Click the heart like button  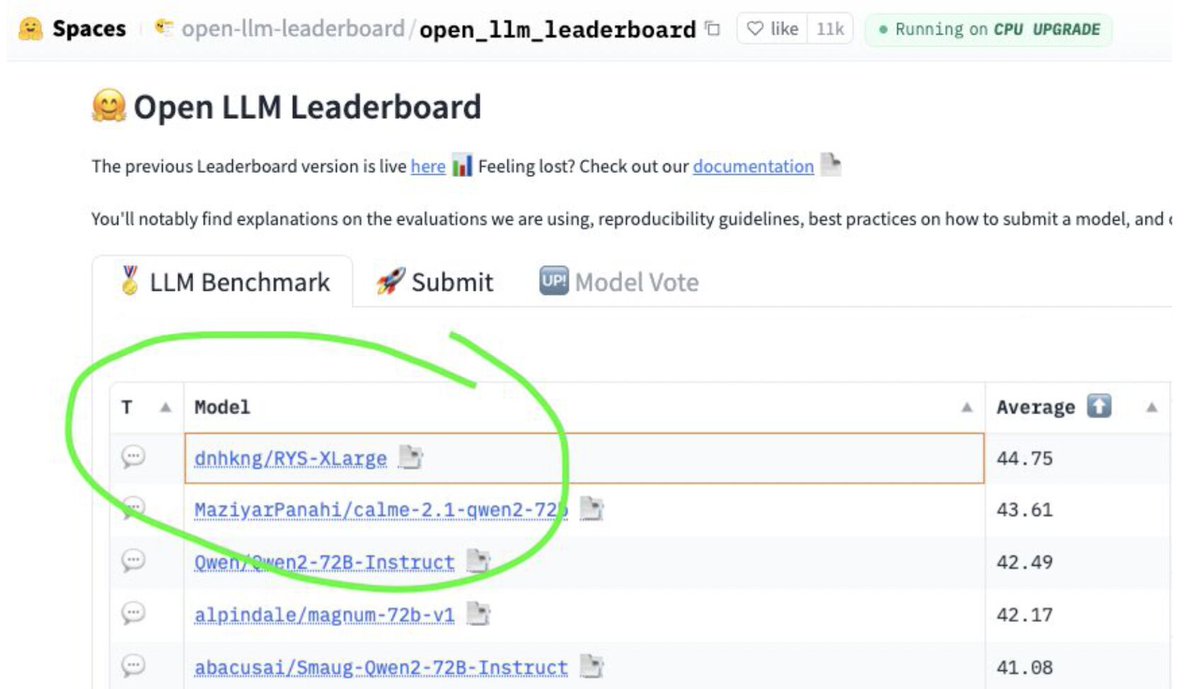coord(774,29)
